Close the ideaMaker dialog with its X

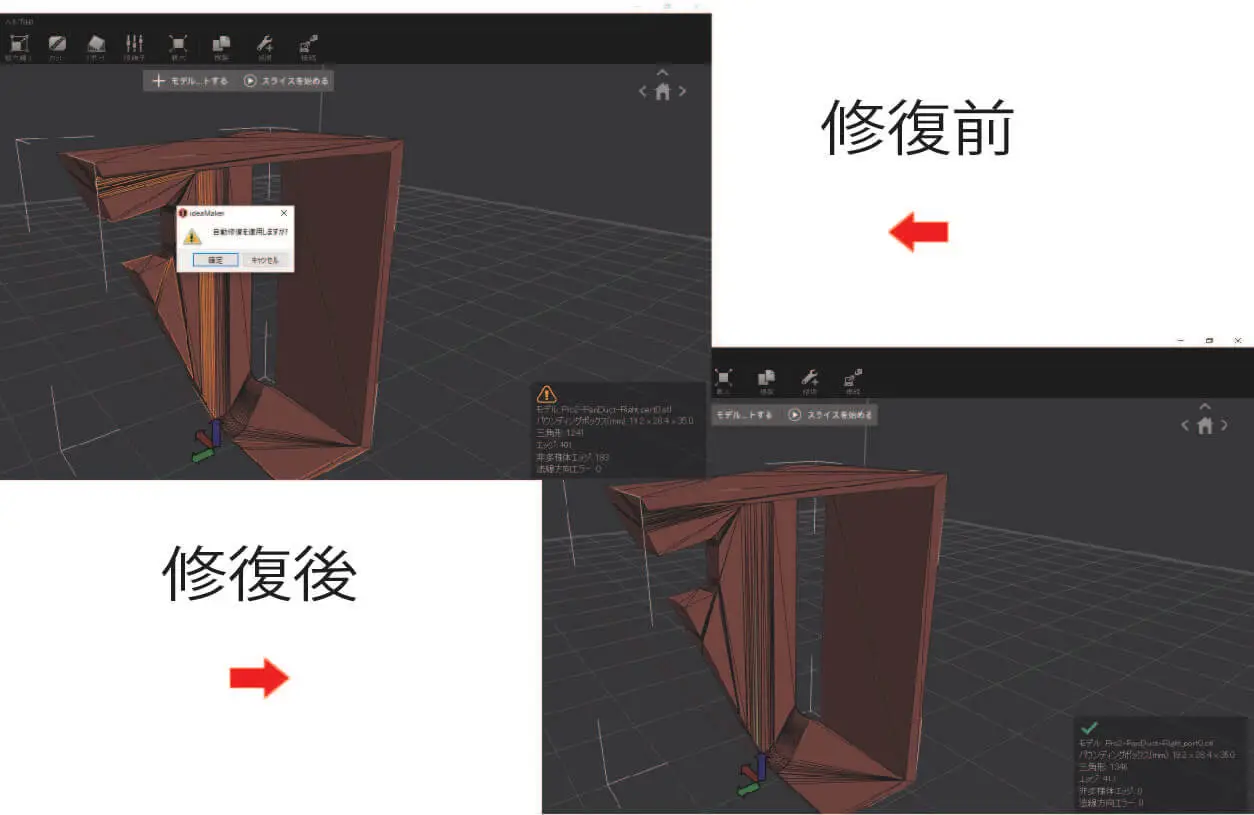point(283,213)
